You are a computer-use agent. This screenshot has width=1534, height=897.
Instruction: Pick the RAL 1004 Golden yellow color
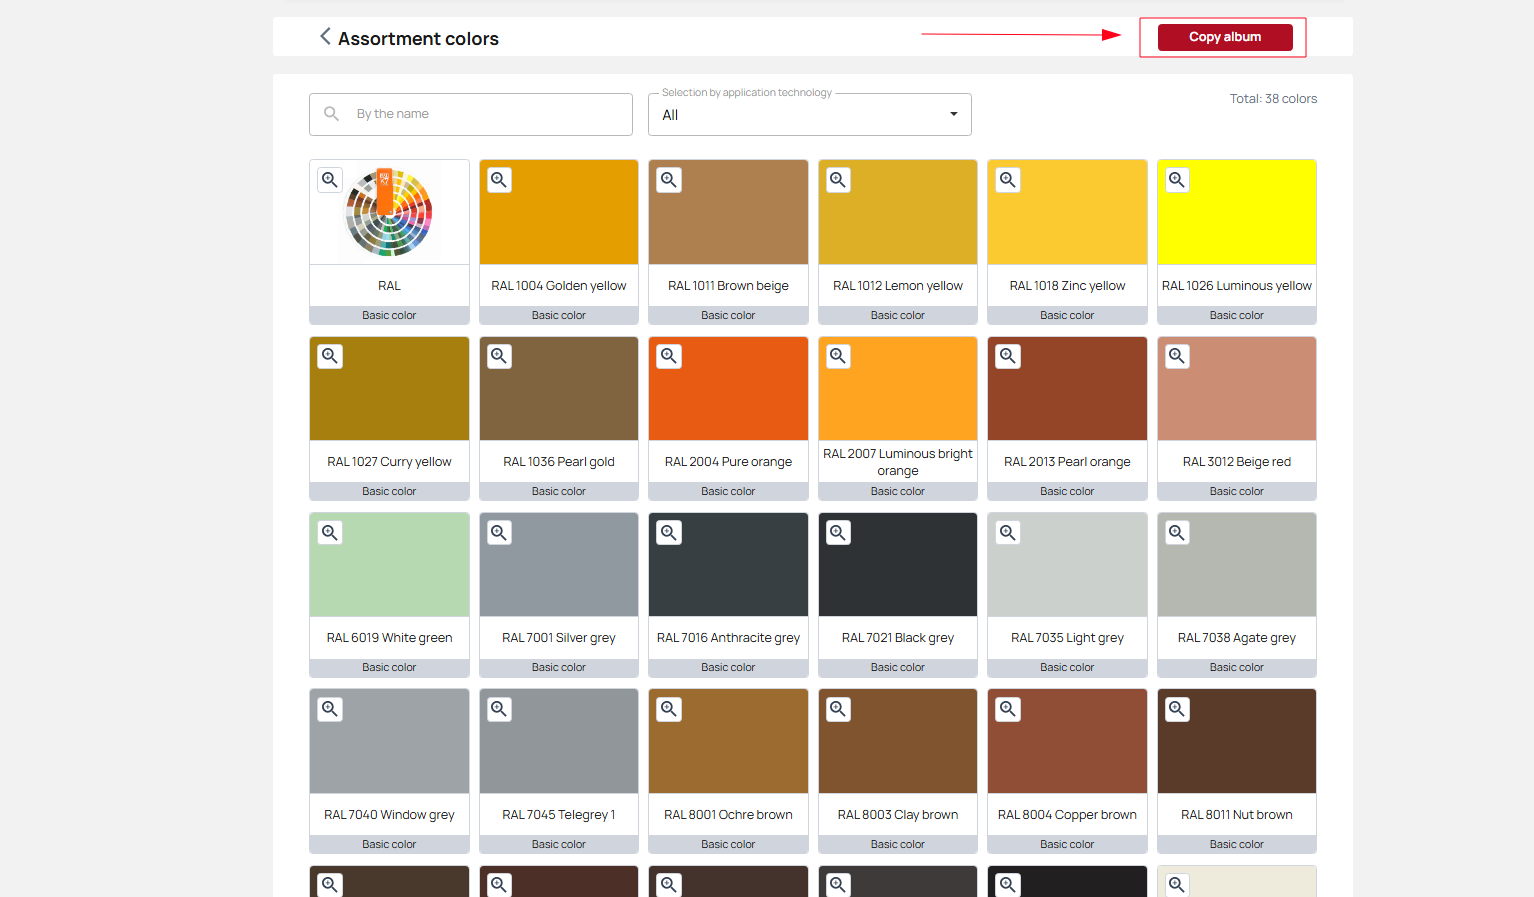(559, 212)
